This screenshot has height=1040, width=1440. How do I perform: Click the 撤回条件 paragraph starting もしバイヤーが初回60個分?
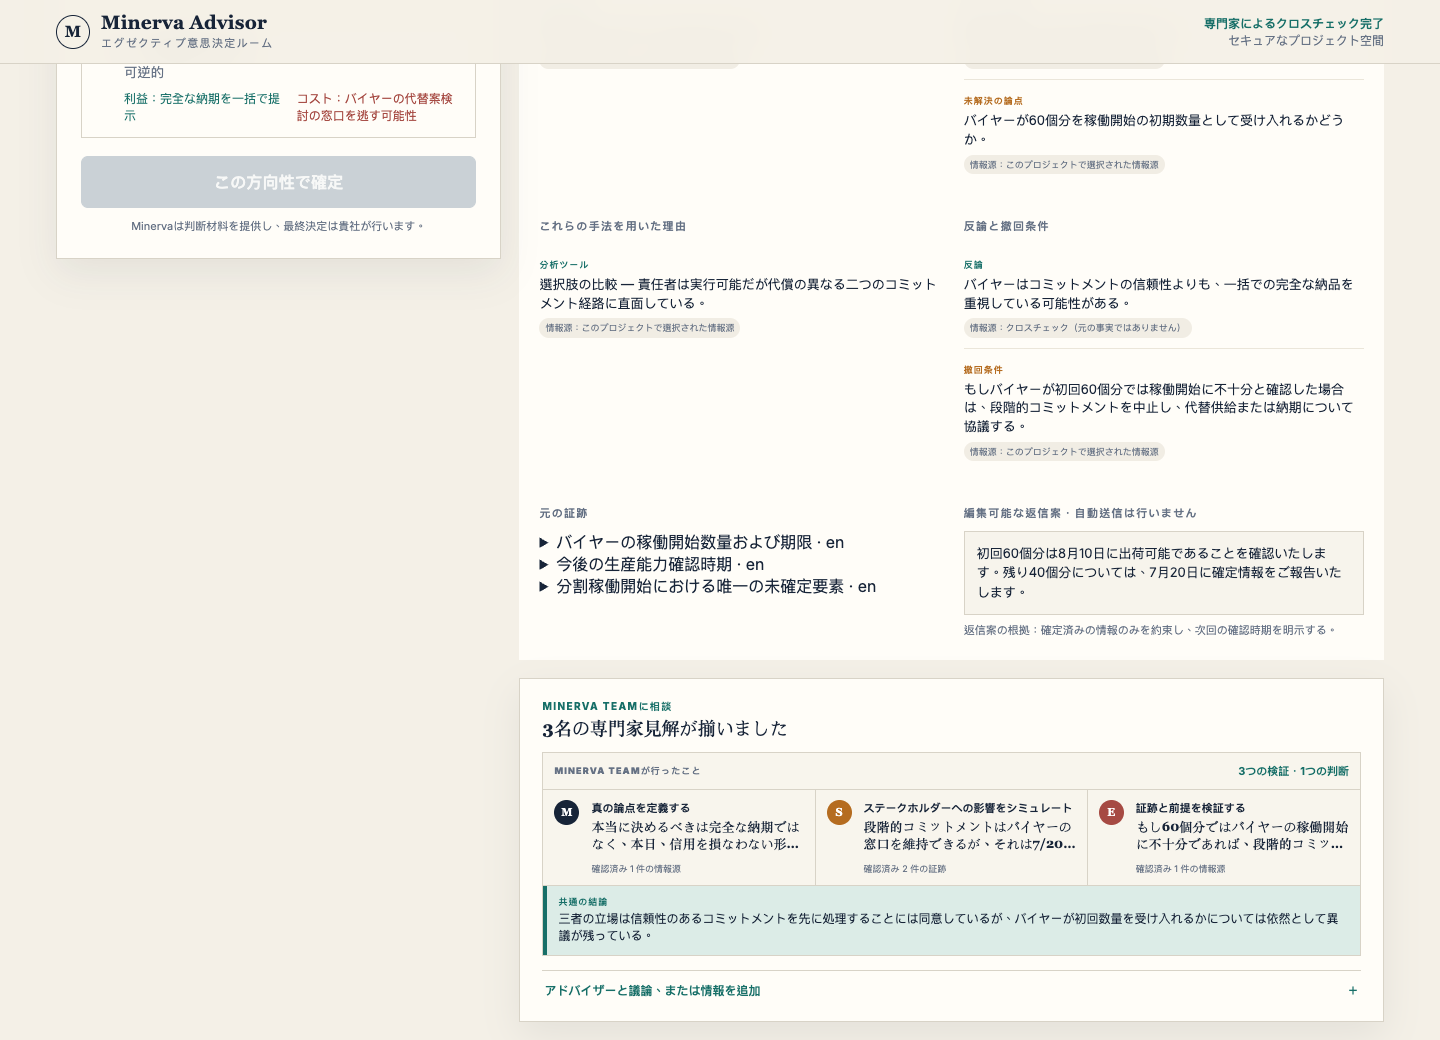click(1159, 408)
